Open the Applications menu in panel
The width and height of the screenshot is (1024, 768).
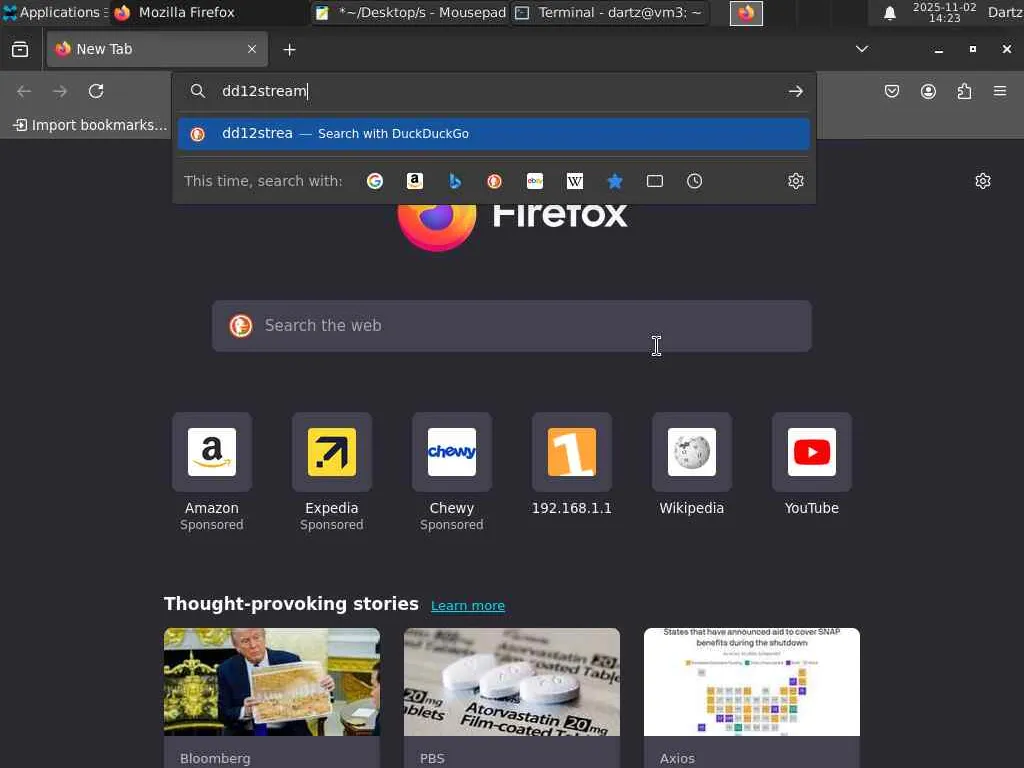[55, 12]
